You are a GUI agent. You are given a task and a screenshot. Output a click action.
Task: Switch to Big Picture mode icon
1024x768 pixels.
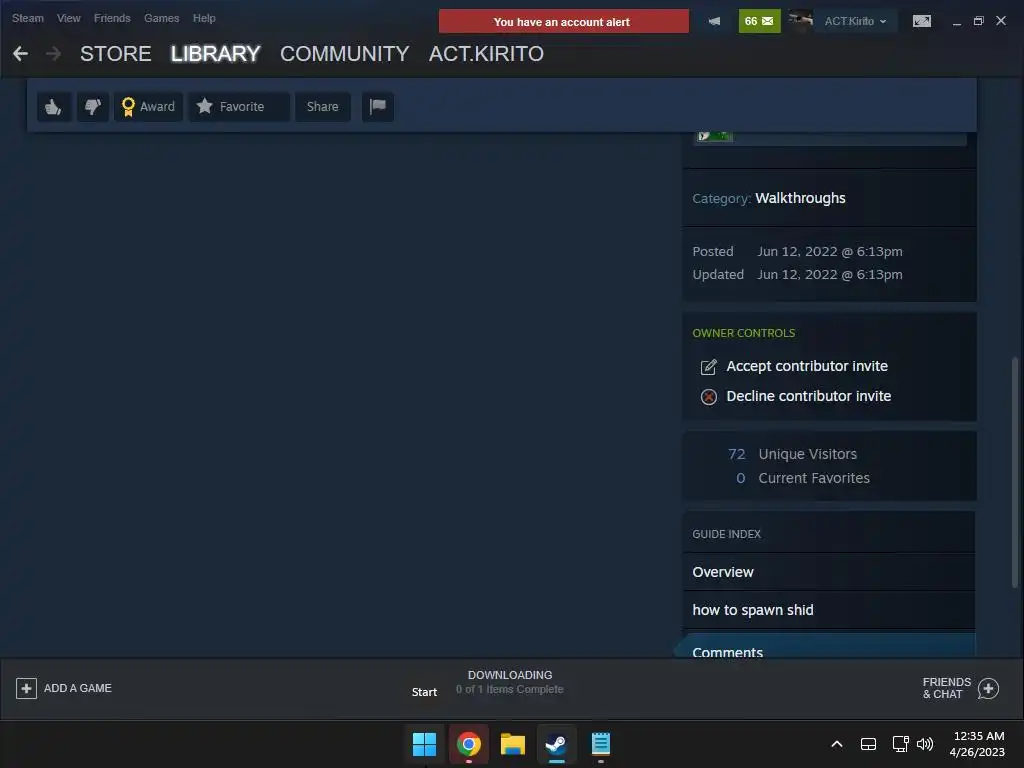[921, 22]
